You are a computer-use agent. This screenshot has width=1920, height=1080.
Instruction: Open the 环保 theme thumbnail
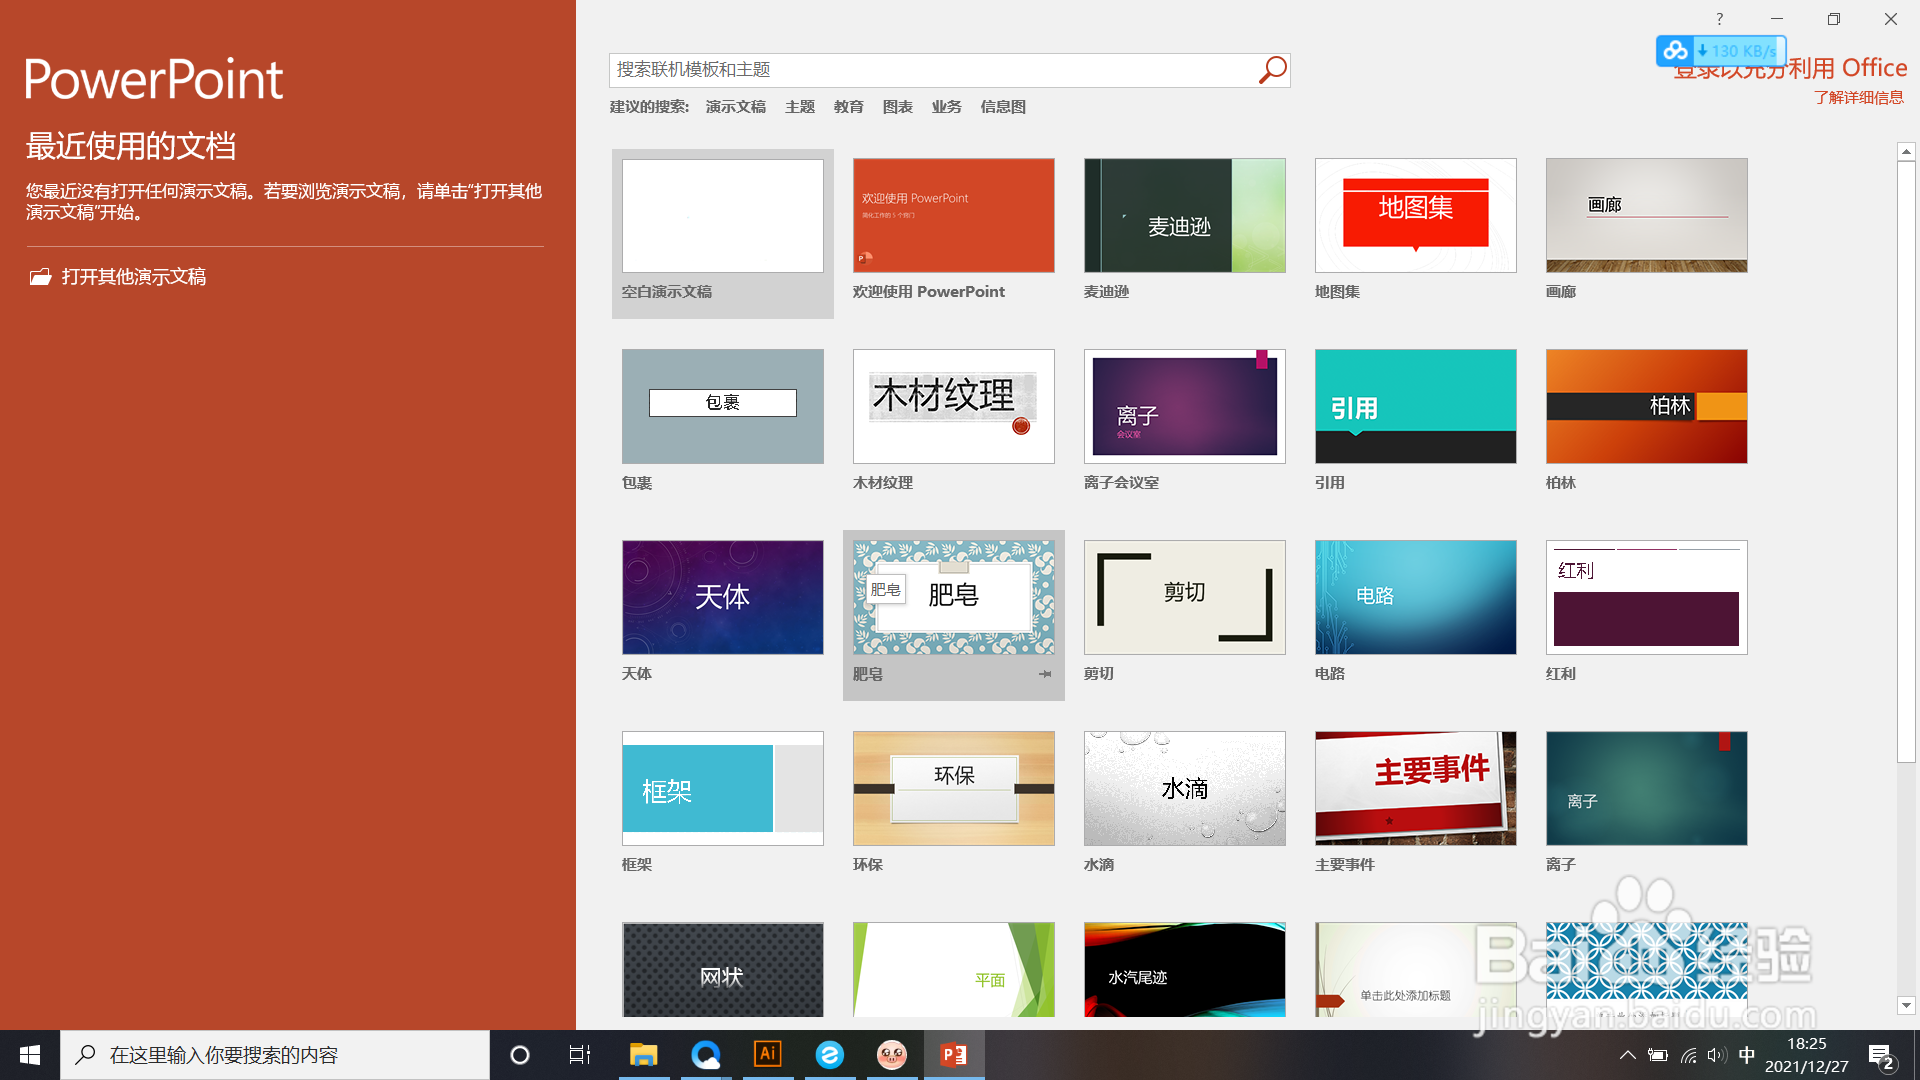click(x=954, y=789)
